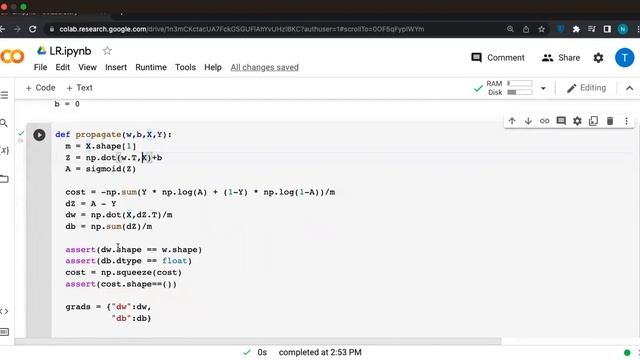640x360 pixels.
Task: Go forward in browser history
Action: tap(17, 29)
